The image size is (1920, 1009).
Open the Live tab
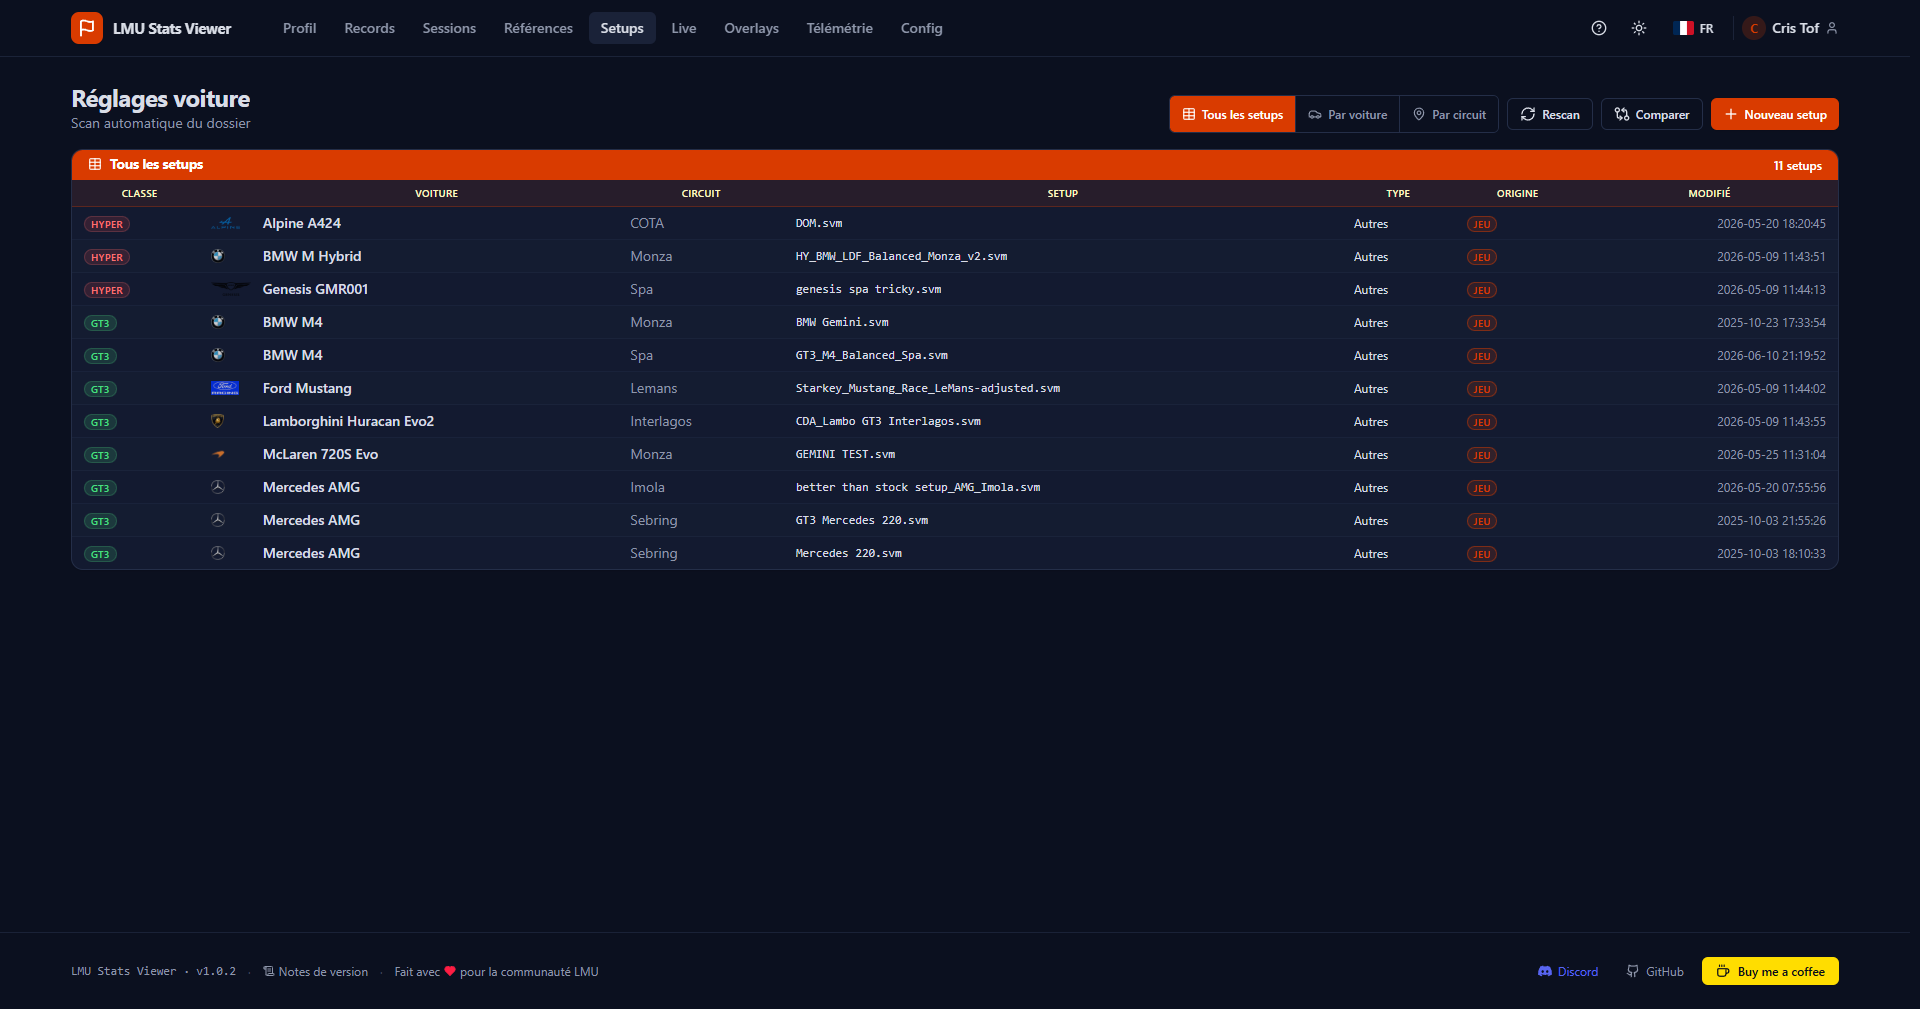click(684, 28)
